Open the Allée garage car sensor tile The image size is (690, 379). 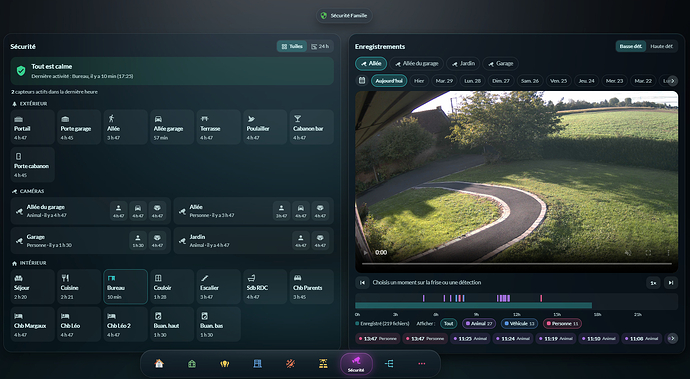click(x=172, y=127)
